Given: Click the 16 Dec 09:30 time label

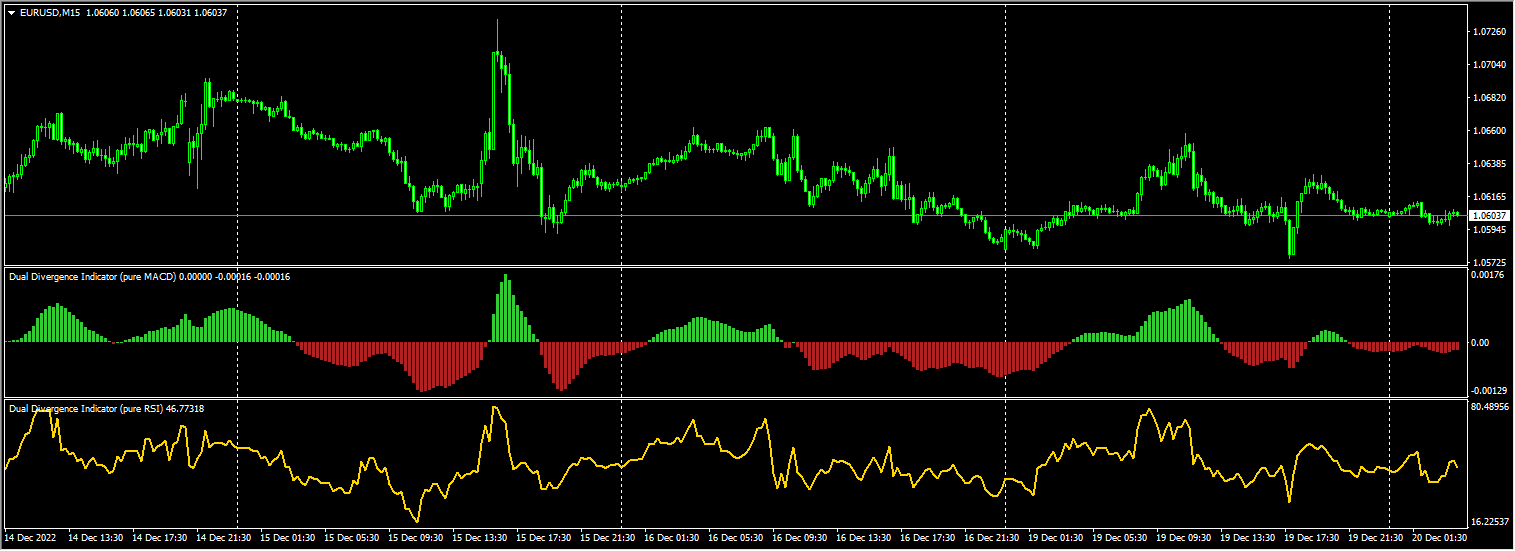Looking at the screenshot, I should (800, 537).
